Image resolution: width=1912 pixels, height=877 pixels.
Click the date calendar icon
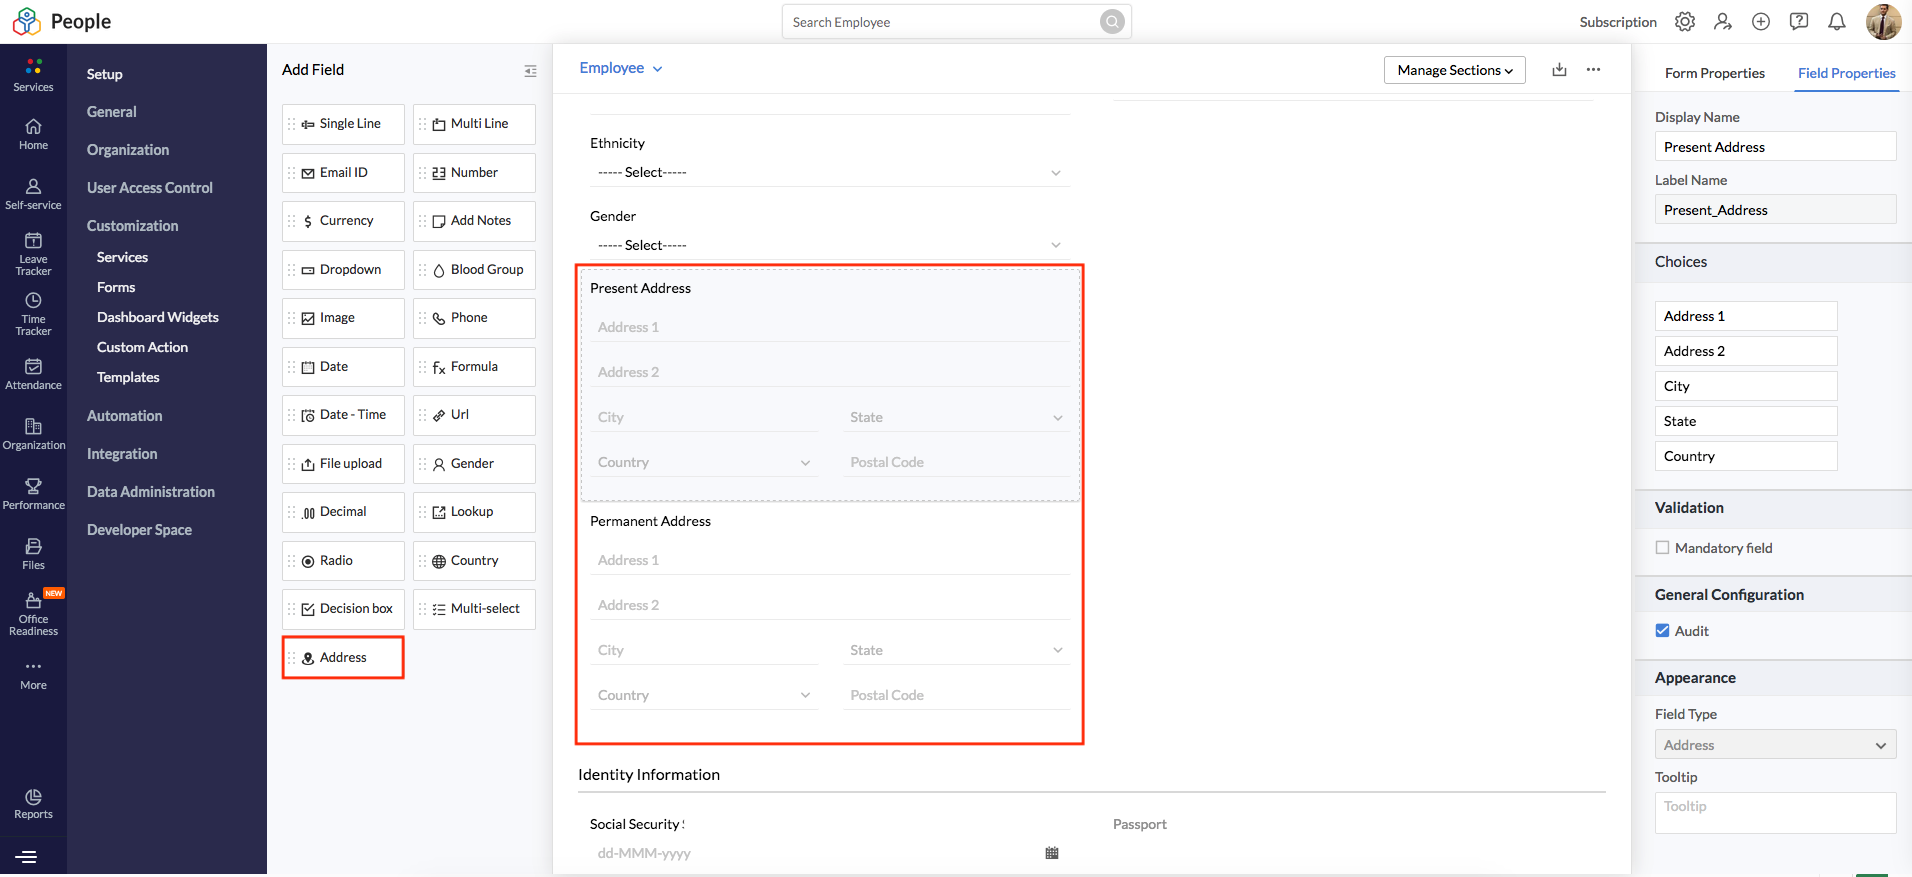pos(1052,853)
